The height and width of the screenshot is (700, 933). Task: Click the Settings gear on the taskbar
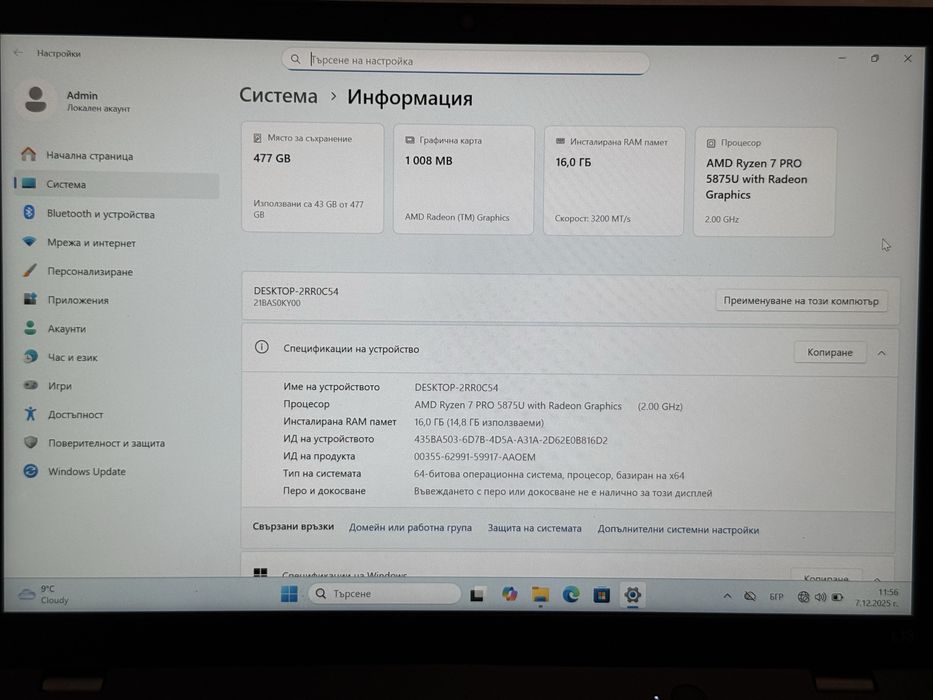point(633,595)
